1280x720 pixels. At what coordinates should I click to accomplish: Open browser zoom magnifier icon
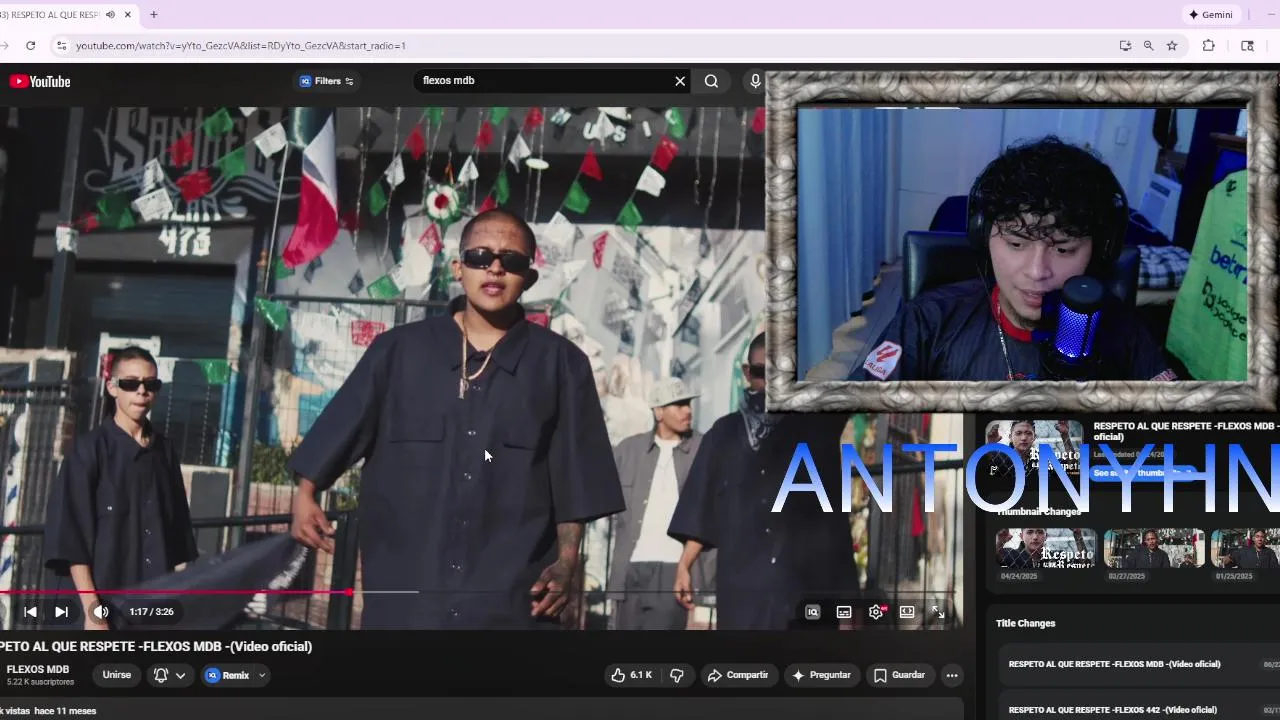pyautogui.click(x=1148, y=46)
